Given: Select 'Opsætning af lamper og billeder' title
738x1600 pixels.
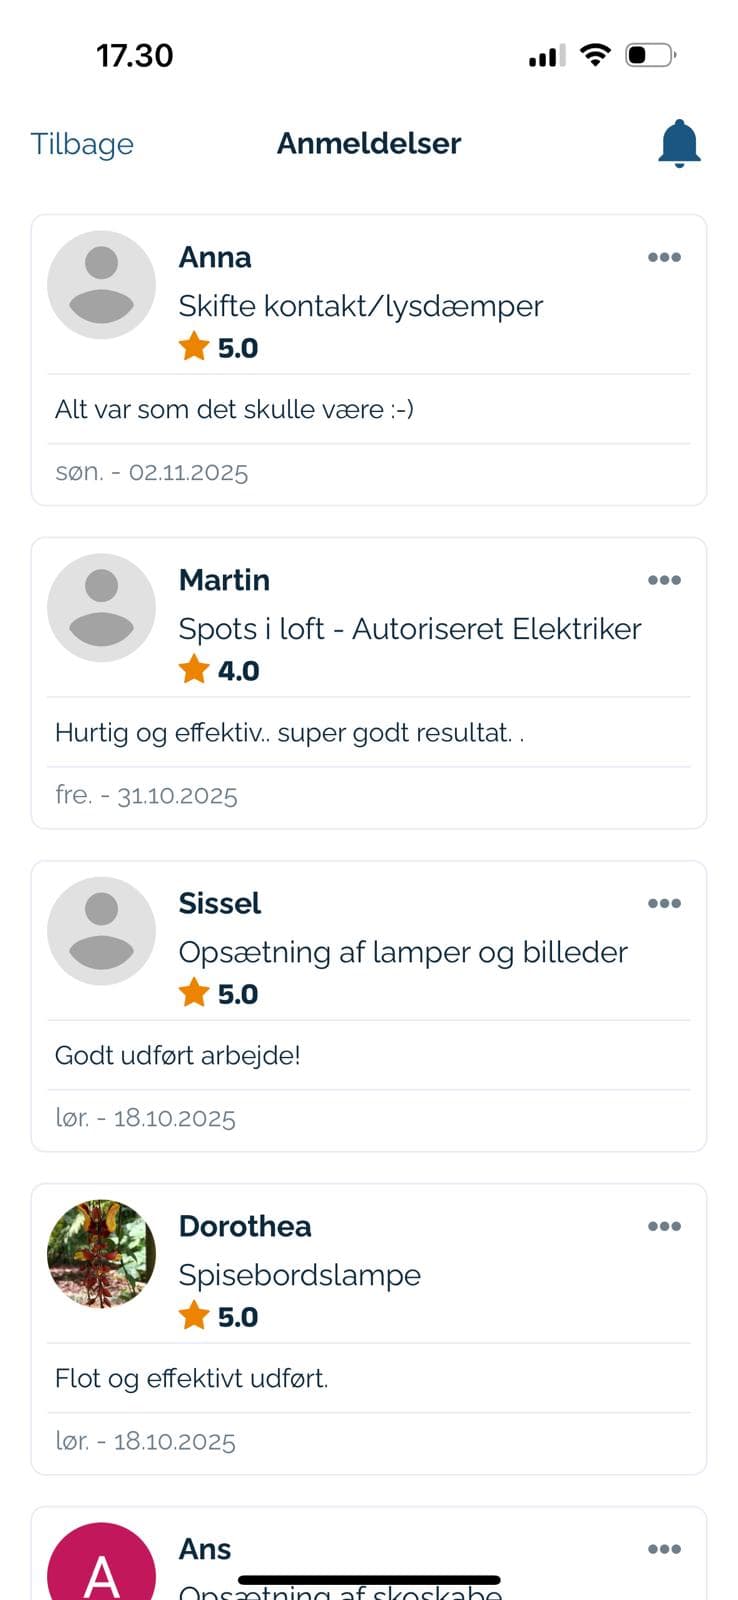Looking at the screenshot, I should point(402,952).
